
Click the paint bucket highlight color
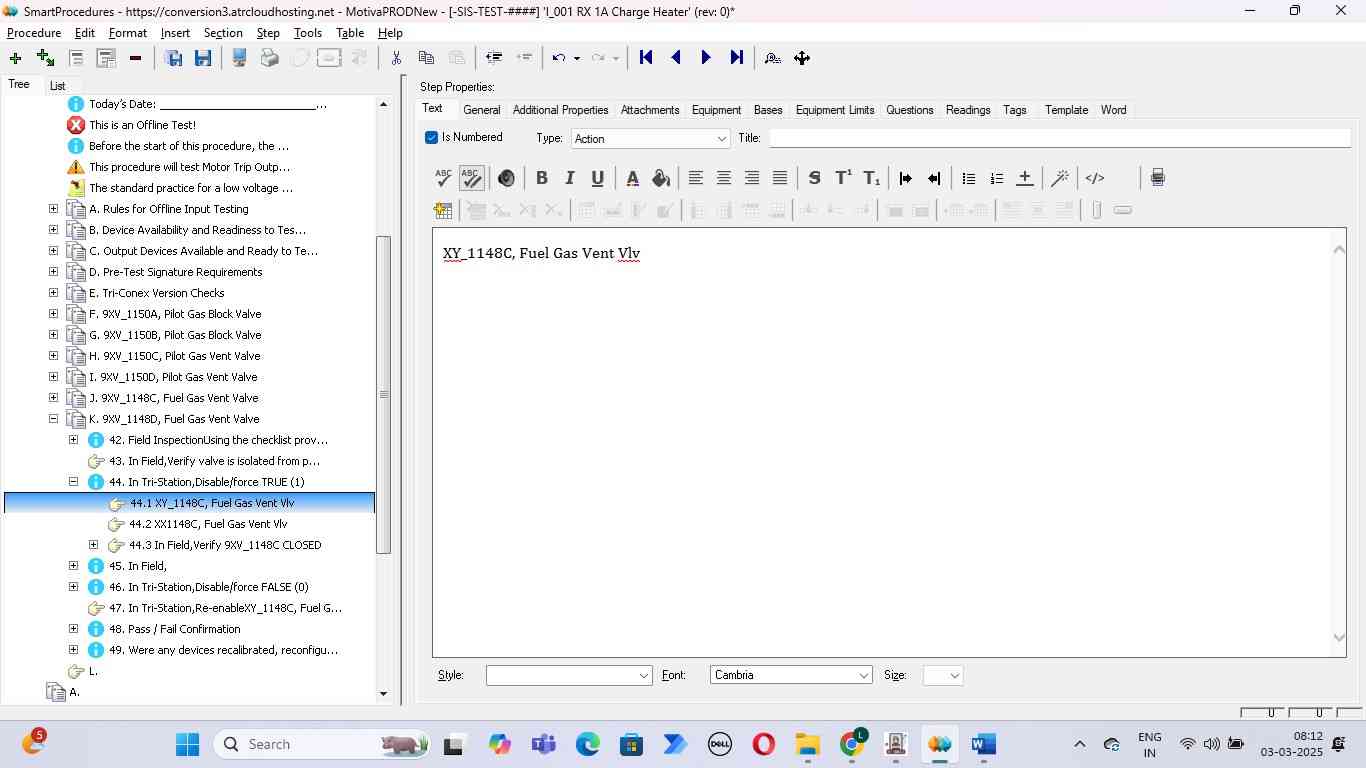click(660, 178)
